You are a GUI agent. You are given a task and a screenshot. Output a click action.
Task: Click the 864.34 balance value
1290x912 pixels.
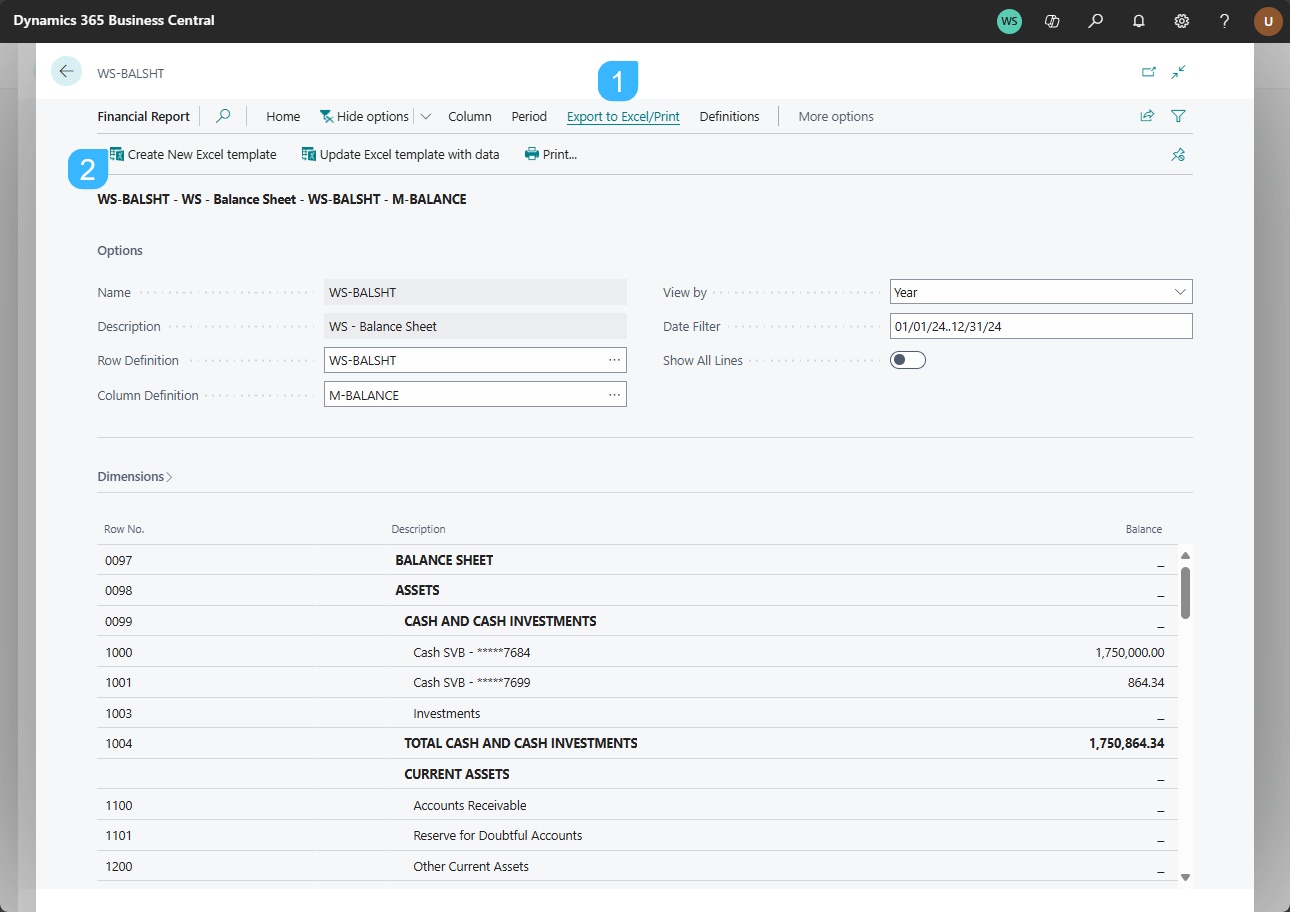(1145, 682)
